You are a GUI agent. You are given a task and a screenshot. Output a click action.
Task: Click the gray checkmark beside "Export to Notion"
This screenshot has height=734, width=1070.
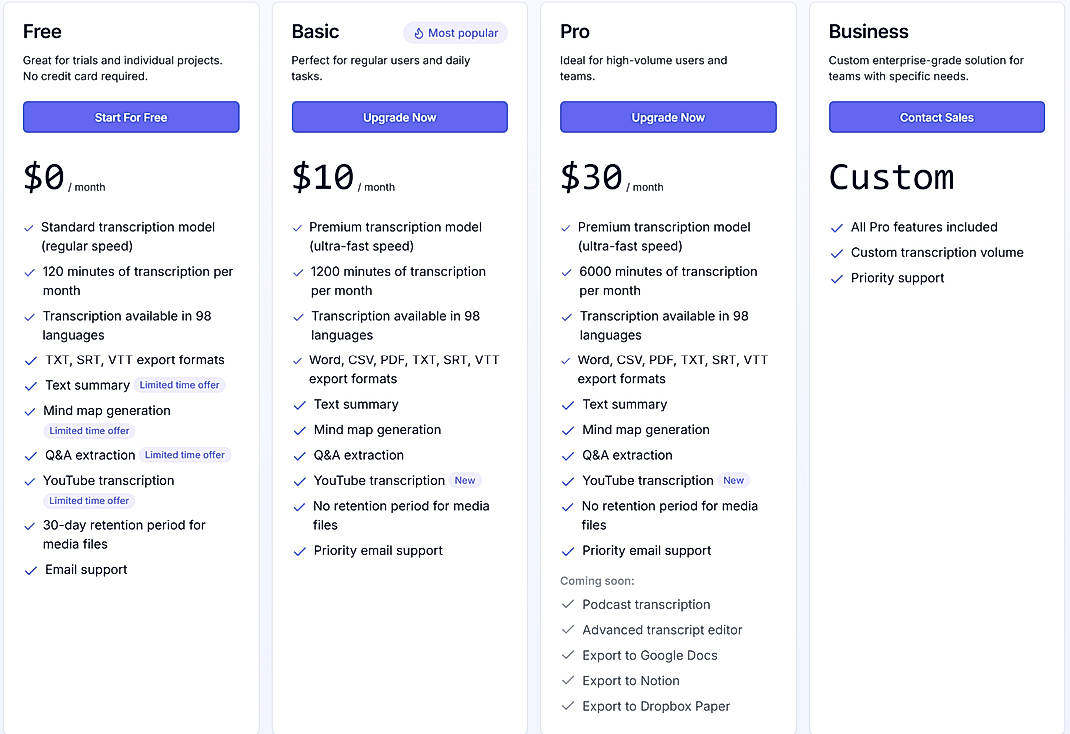coord(567,681)
